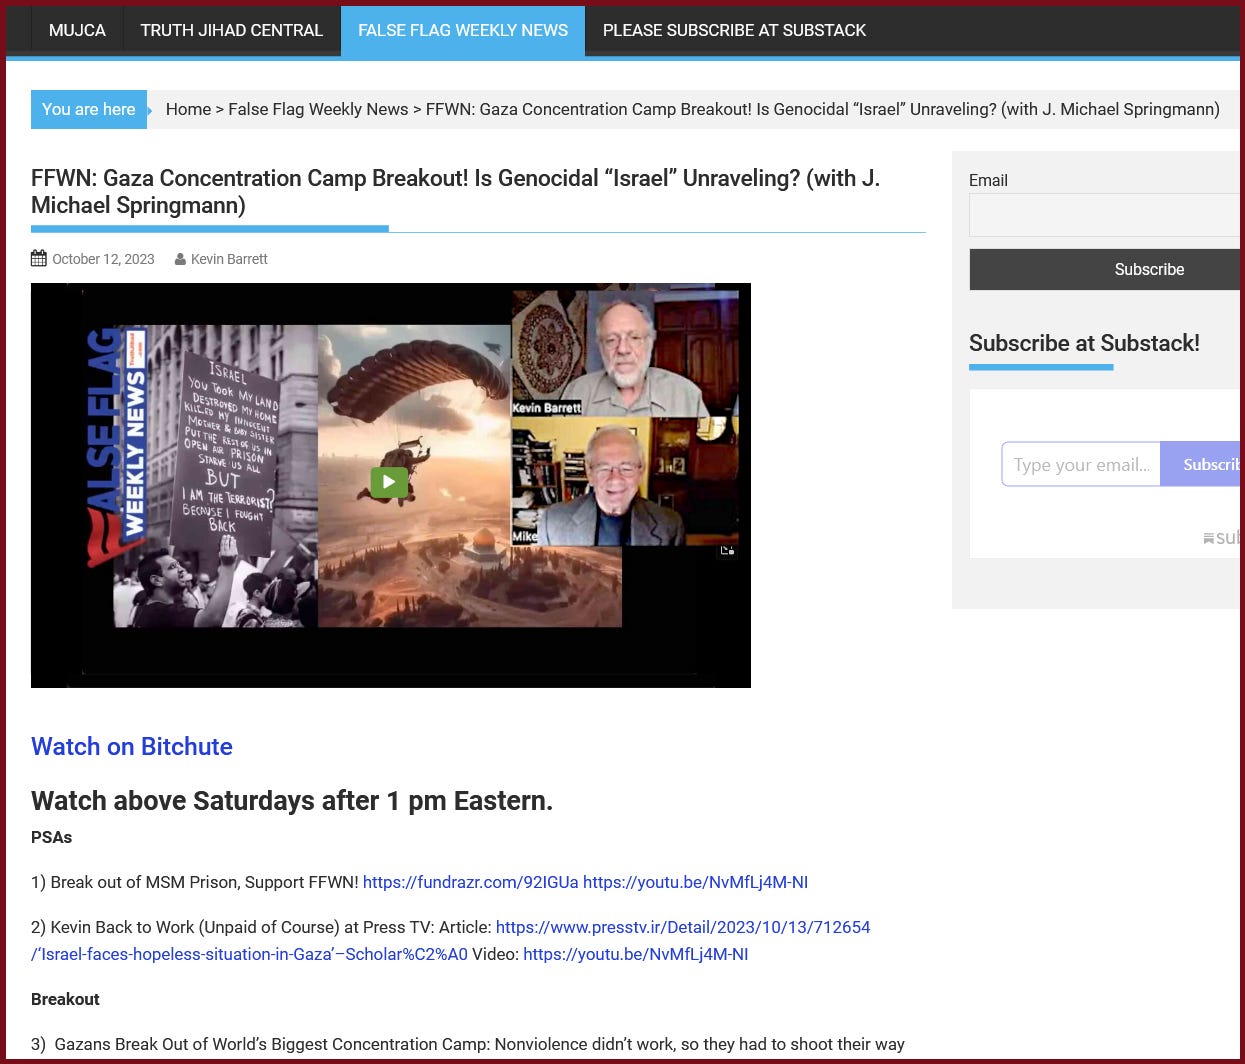Open youtu.be link in PSA item 1

[695, 882]
